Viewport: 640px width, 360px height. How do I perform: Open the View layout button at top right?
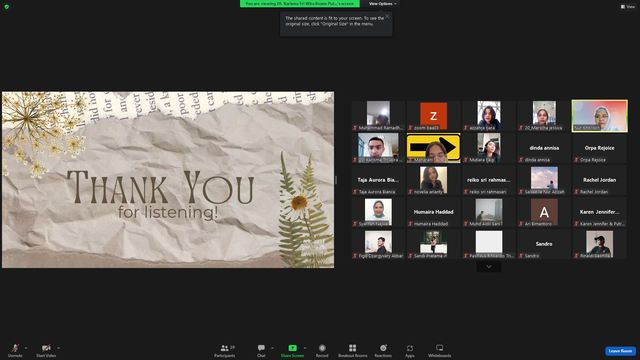click(628, 7)
